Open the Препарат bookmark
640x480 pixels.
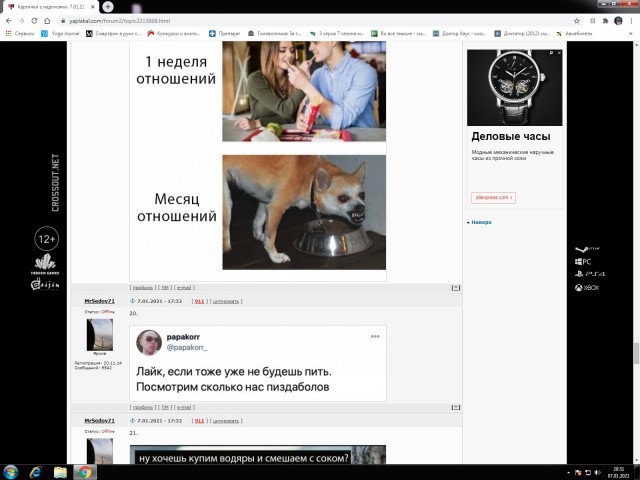coord(224,33)
